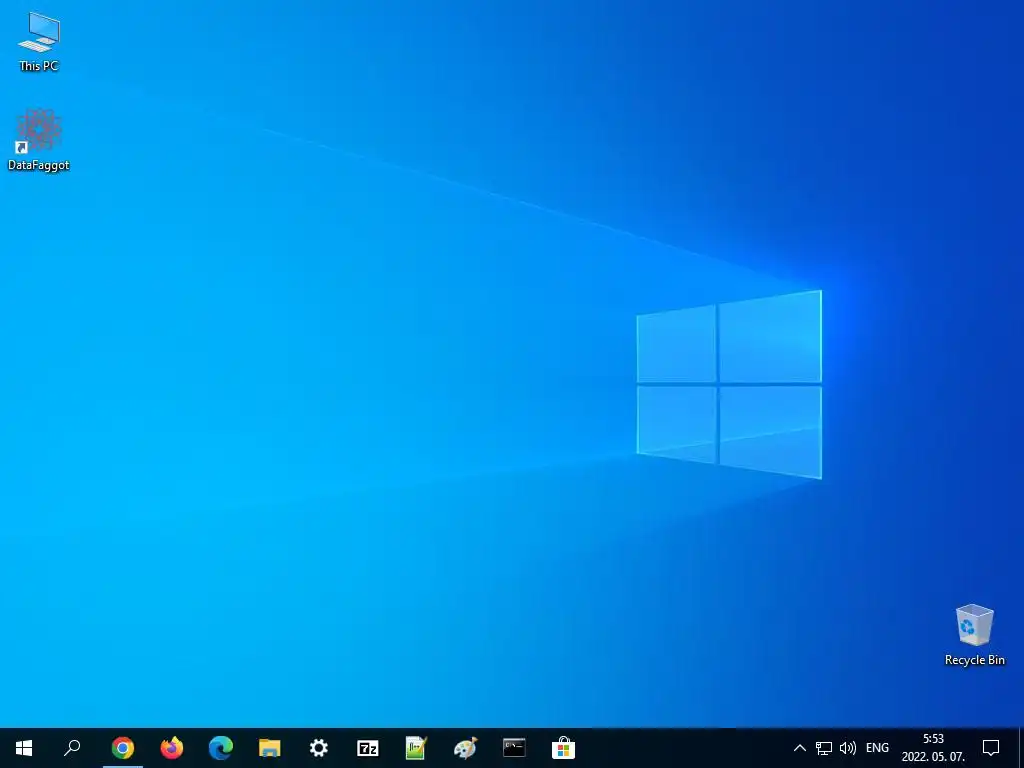
Task: Expand hidden tray icons chevron
Action: 799,748
